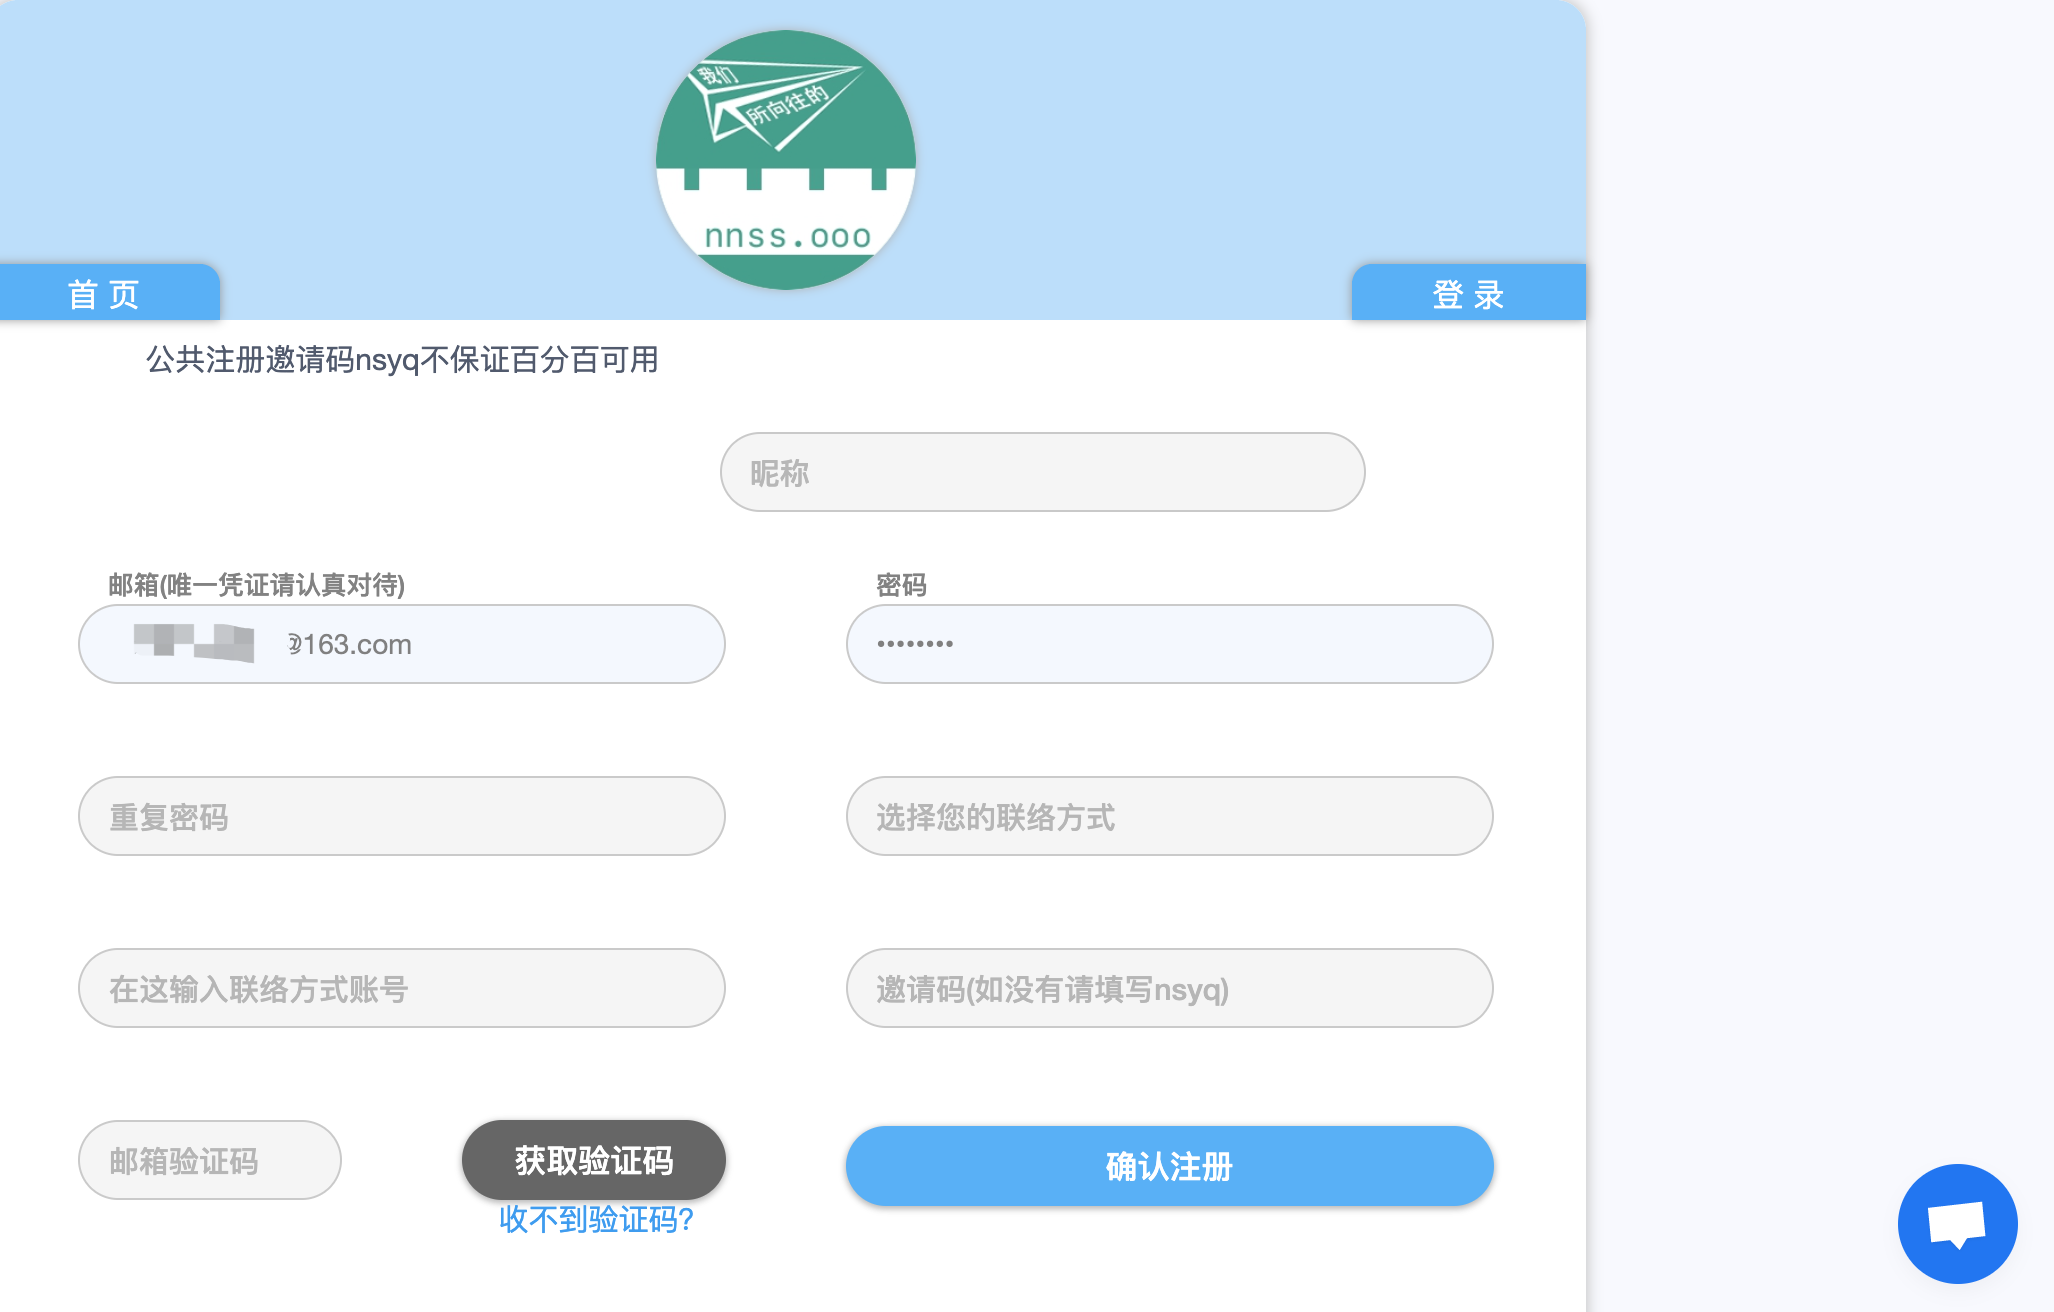Click the 密码 password field

coord(1169,644)
